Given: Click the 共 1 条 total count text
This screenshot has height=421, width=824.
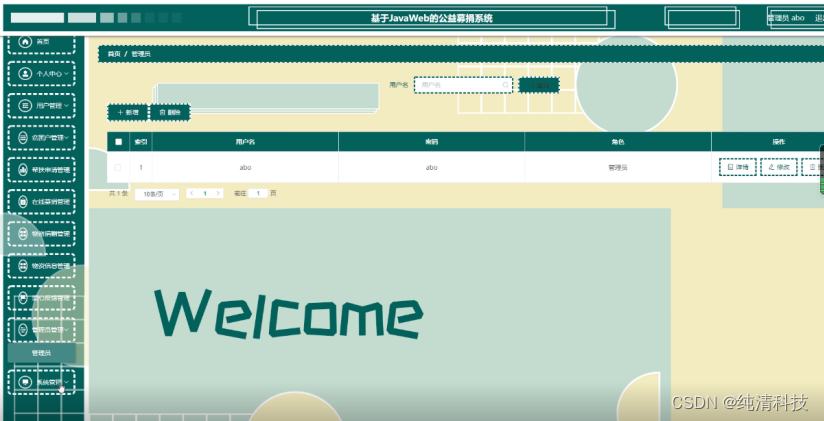Looking at the screenshot, I should click(118, 193).
